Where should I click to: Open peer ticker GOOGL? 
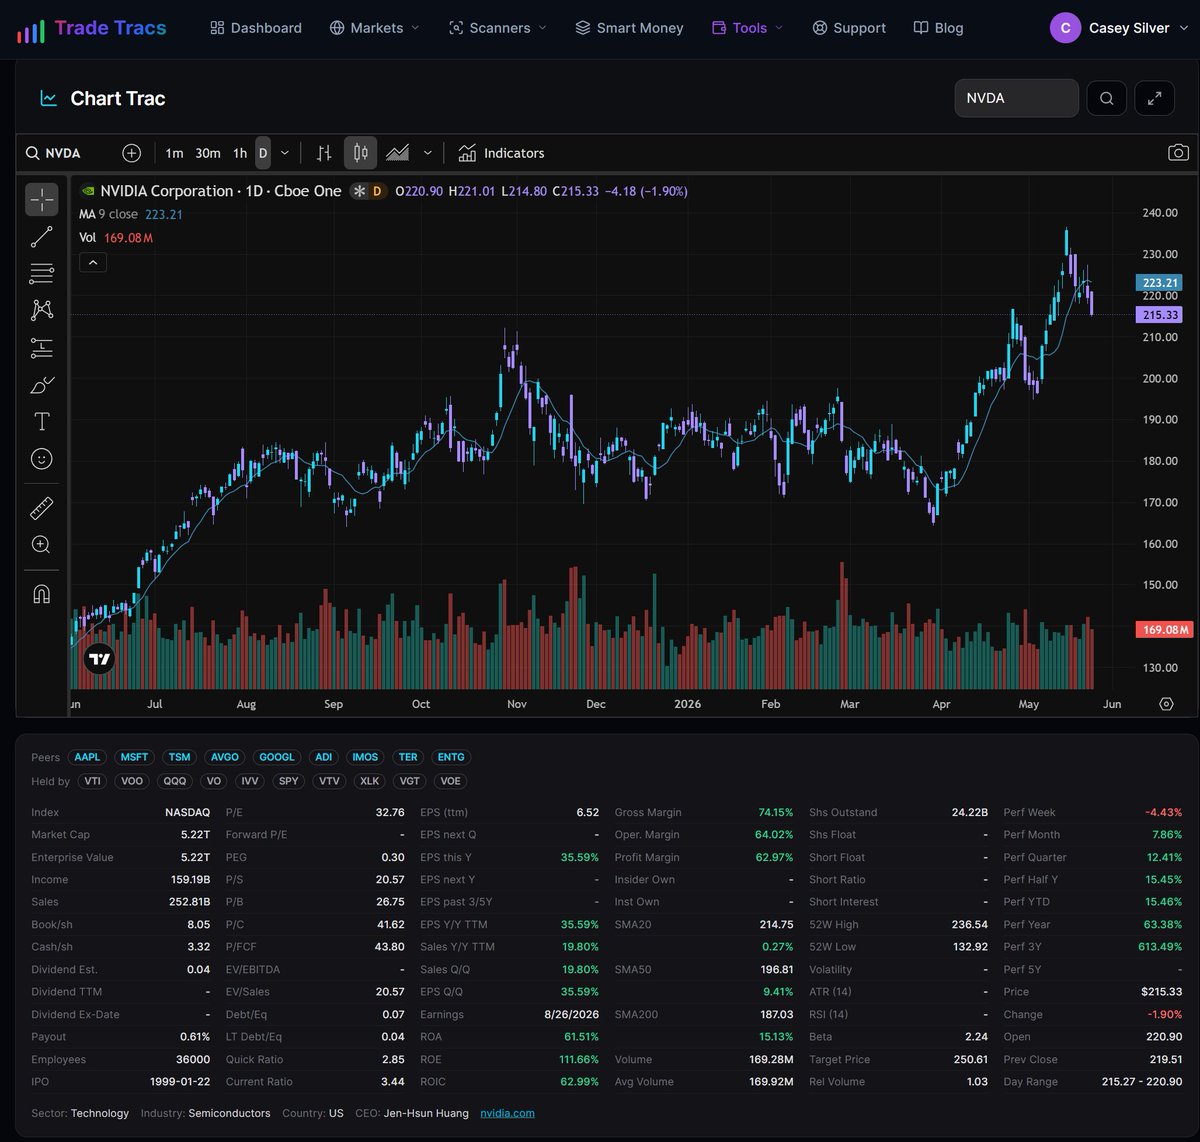pyautogui.click(x=276, y=757)
